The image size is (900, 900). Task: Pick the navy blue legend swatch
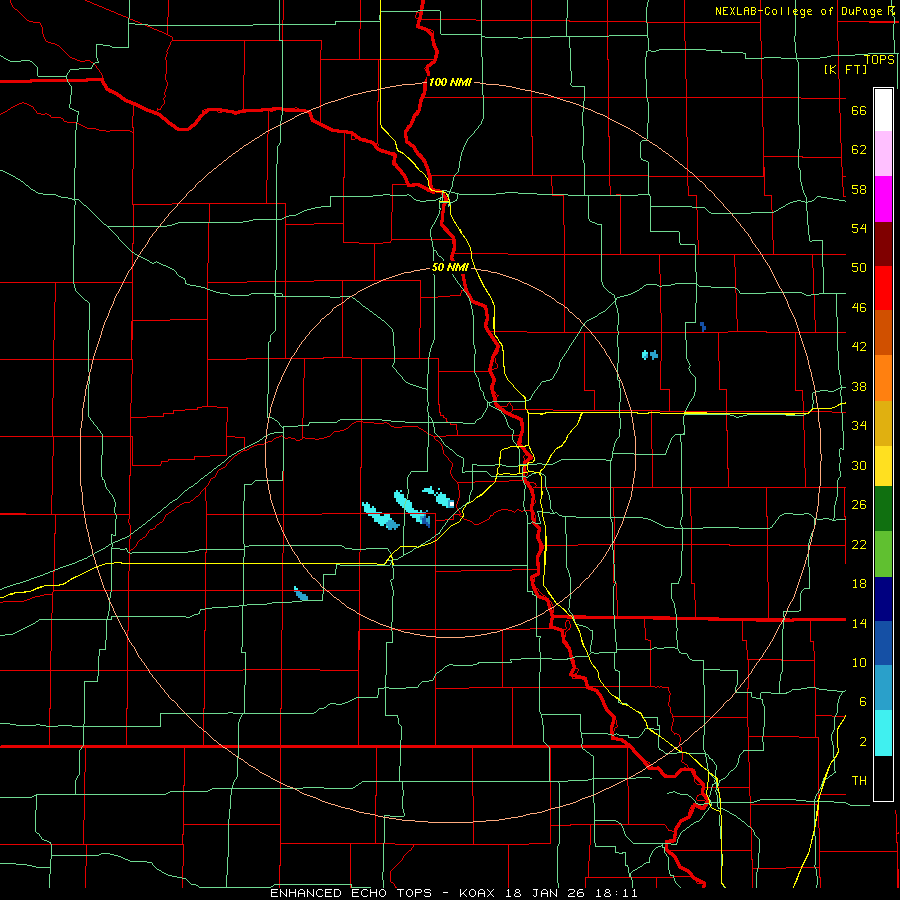click(x=883, y=599)
